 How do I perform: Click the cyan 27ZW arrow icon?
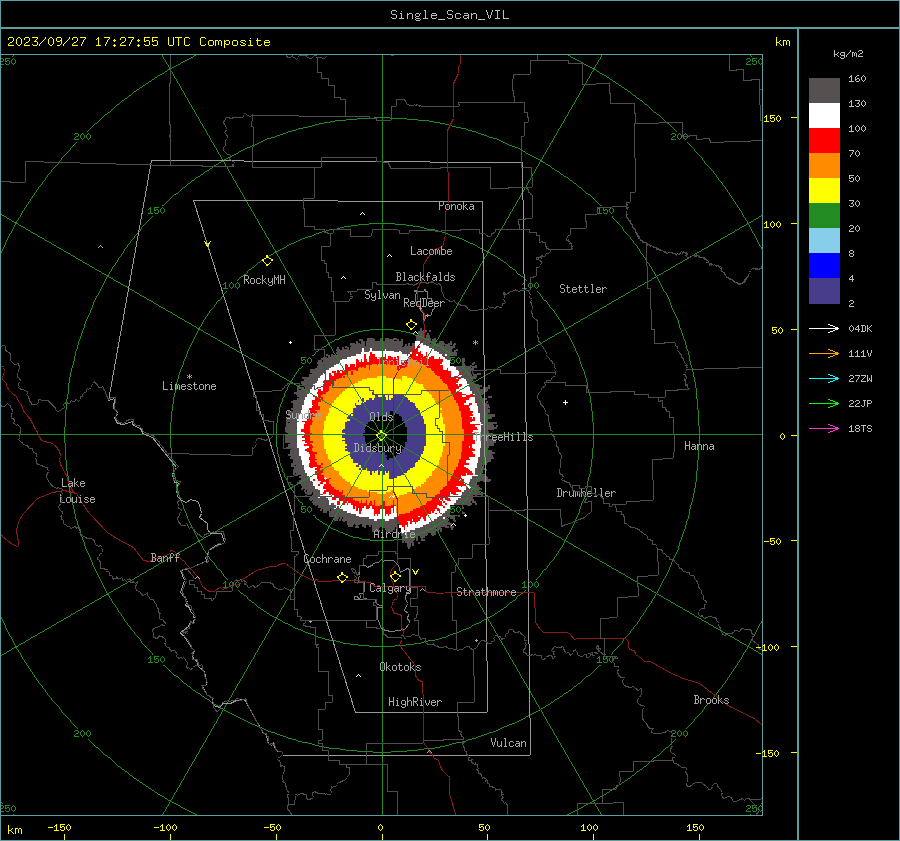pyautogui.click(x=824, y=378)
